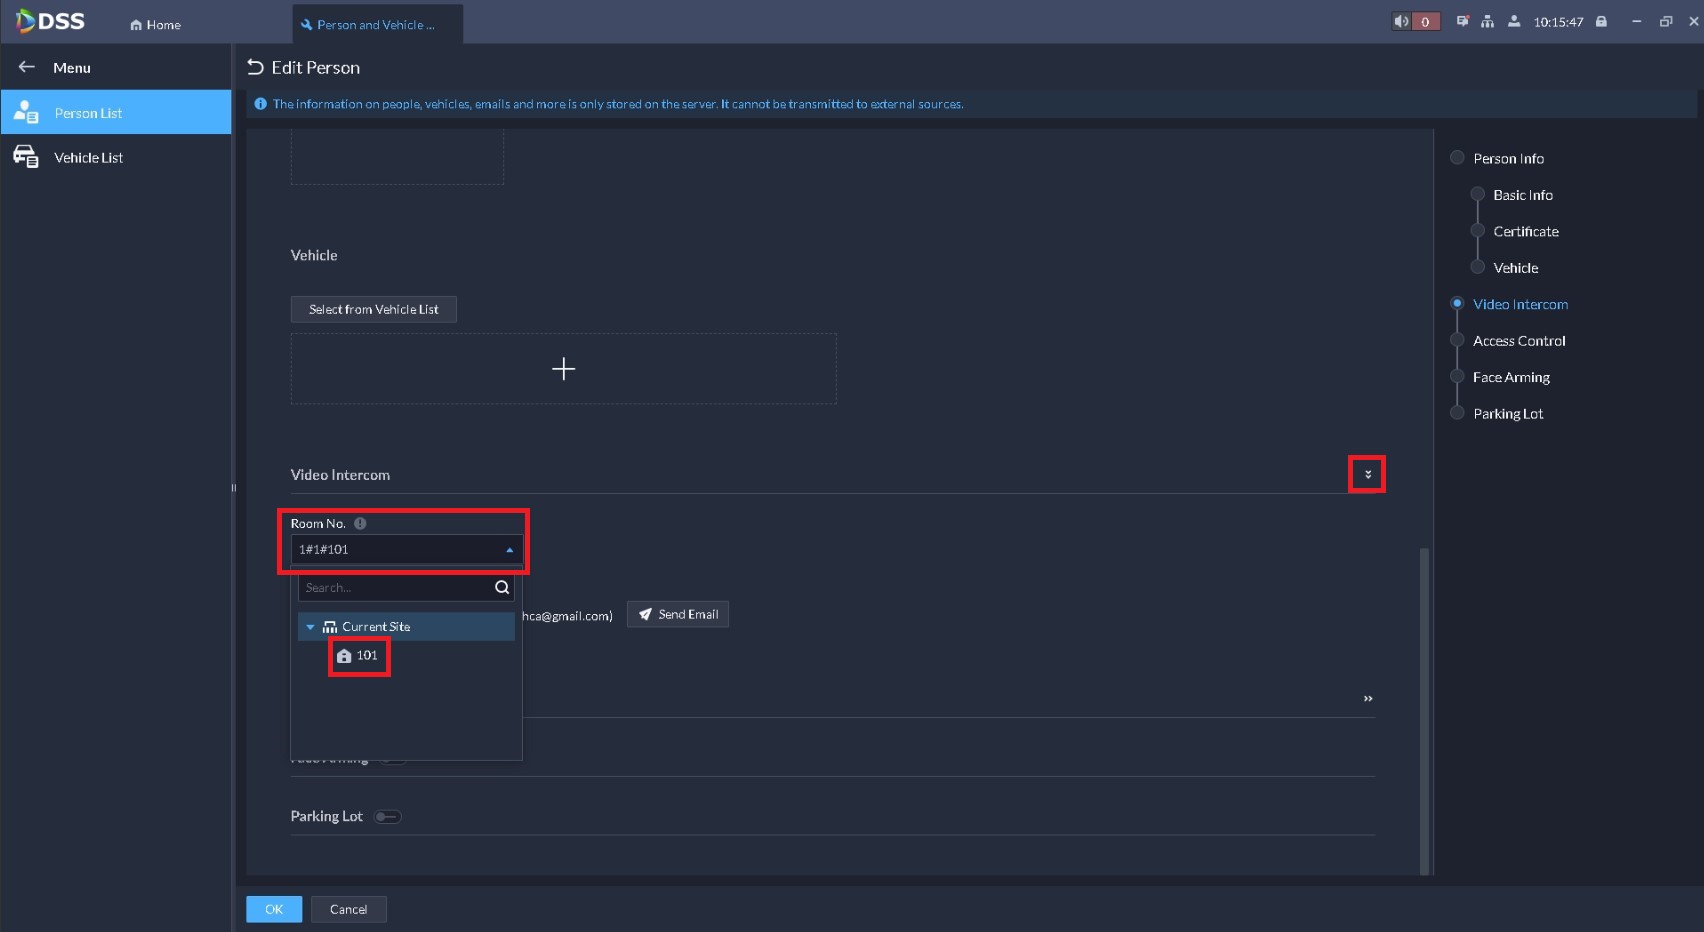The height and width of the screenshot is (932, 1704).
Task: Click the Send Email button
Action: click(x=678, y=615)
